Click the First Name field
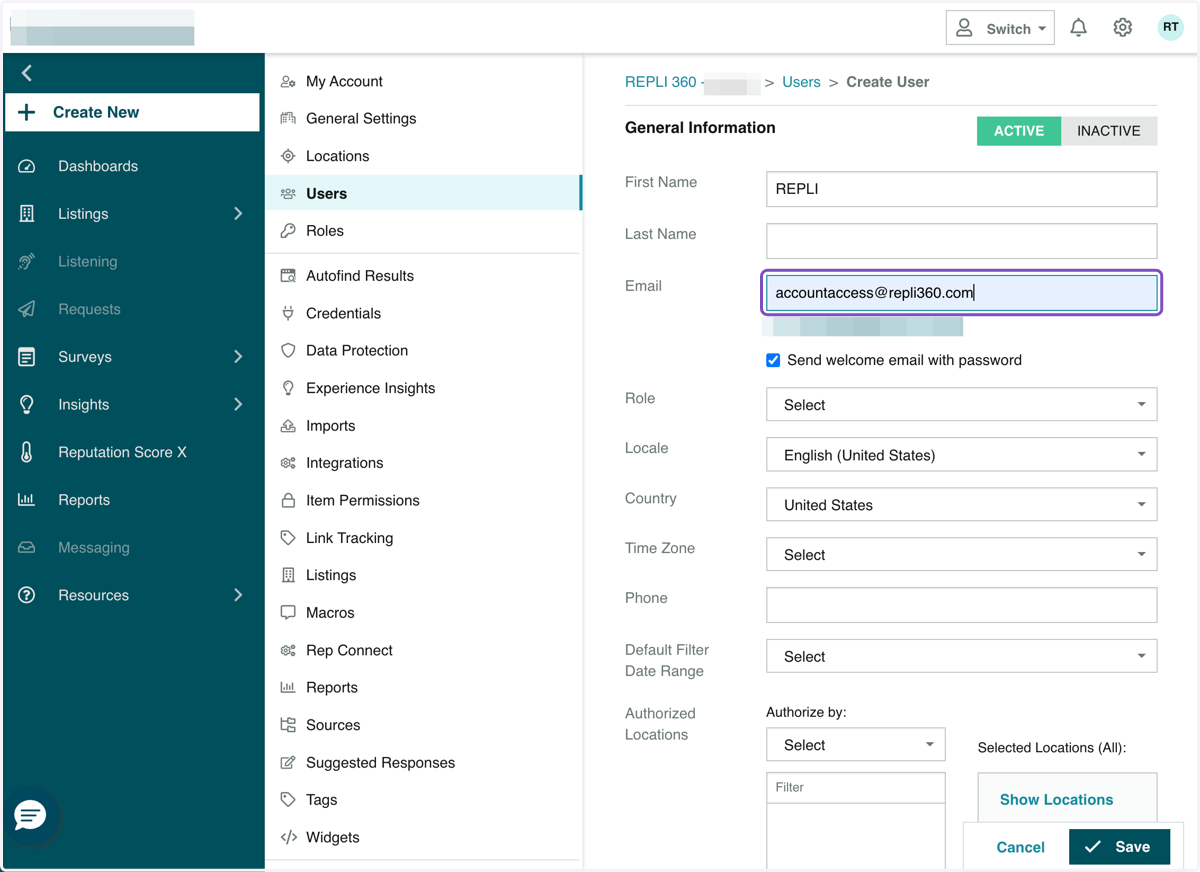This screenshot has height=872, width=1200. click(x=962, y=189)
